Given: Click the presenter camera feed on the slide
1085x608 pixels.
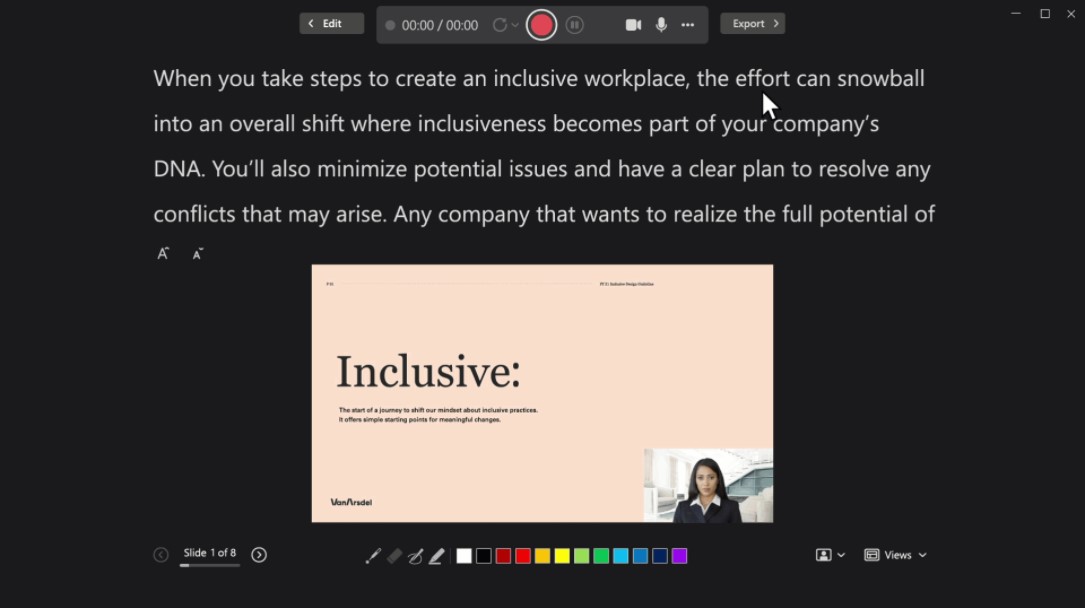Looking at the screenshot, I should tap(709, 486).
